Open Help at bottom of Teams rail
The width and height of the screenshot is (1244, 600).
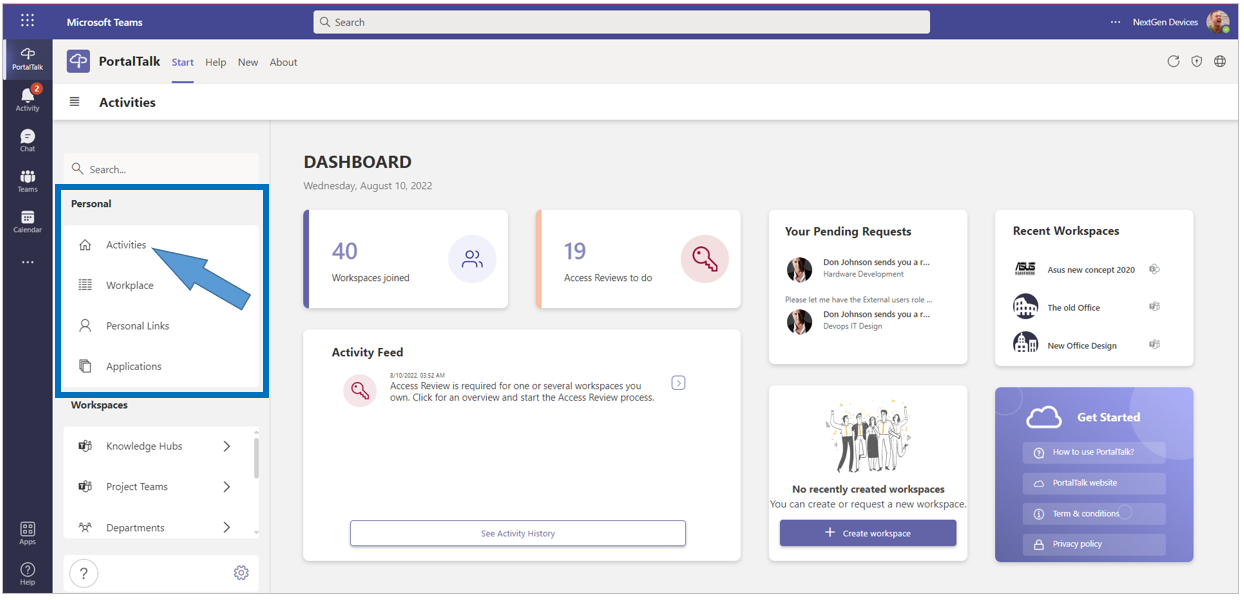27,573
